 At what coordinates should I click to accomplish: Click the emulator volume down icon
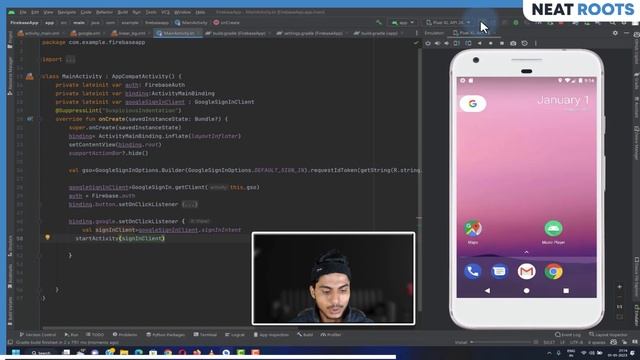tap(447, 43)
